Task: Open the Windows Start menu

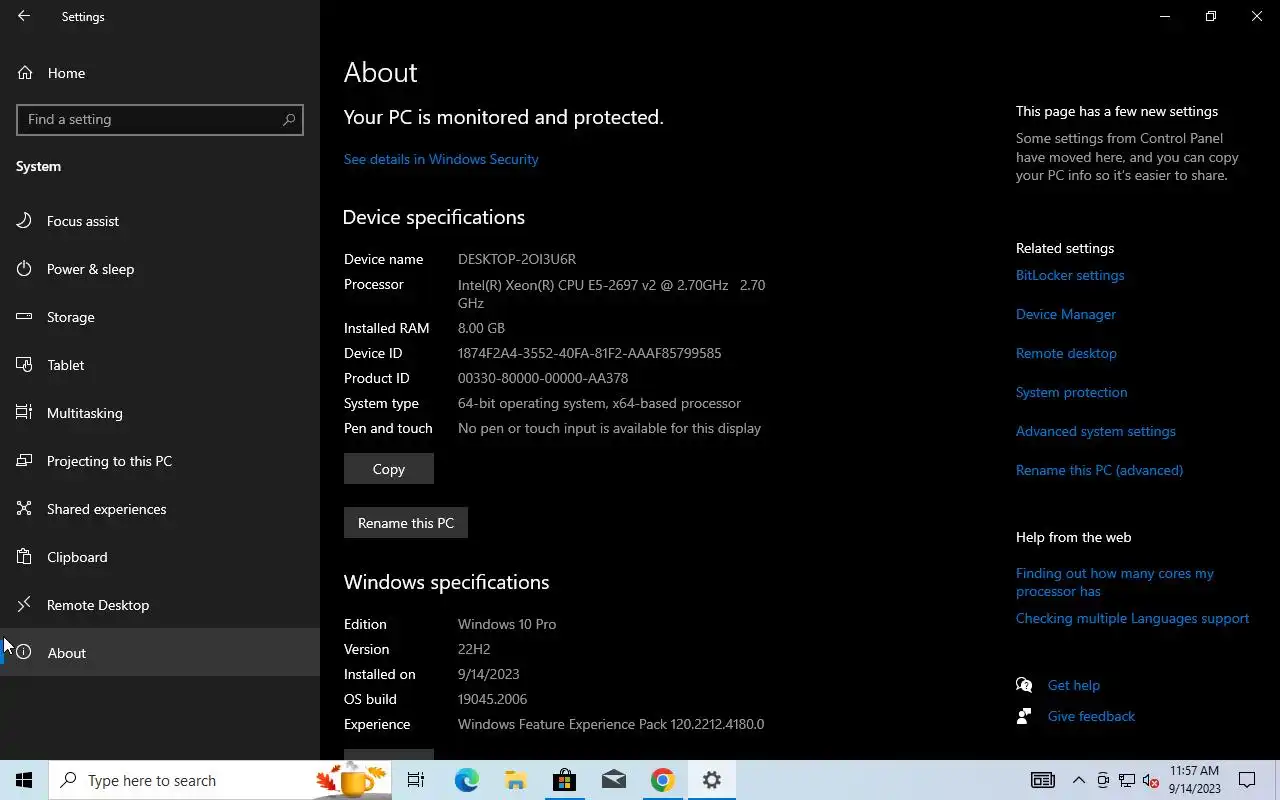Action: (24, 780)
